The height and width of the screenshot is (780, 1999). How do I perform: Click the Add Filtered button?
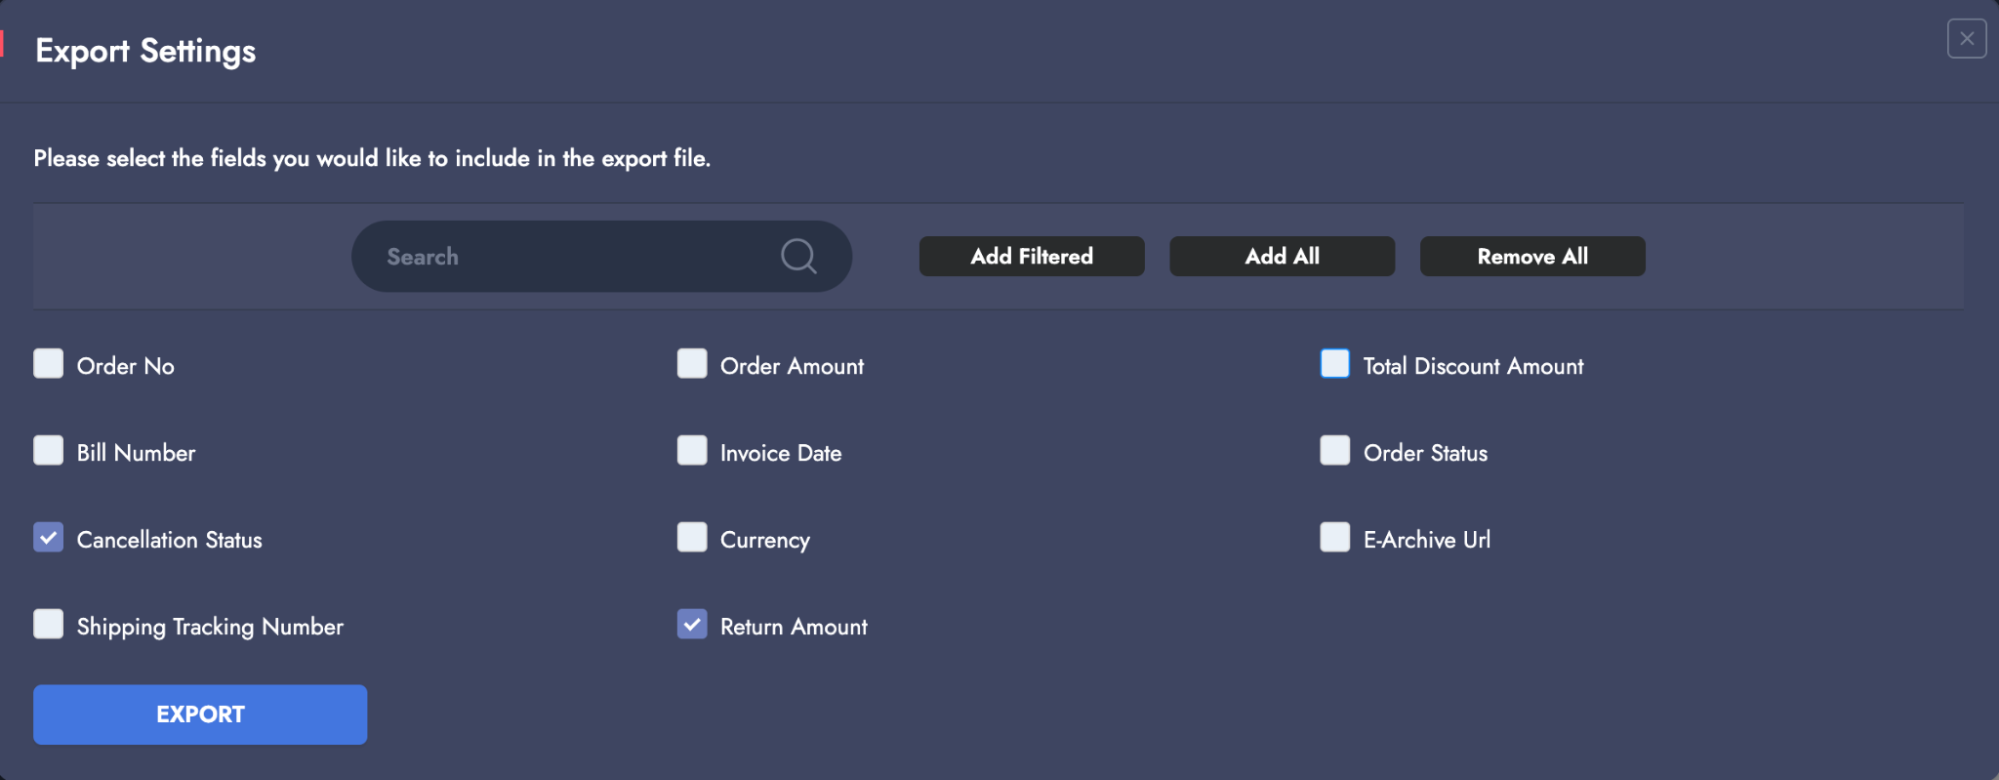pos(1031,256)
